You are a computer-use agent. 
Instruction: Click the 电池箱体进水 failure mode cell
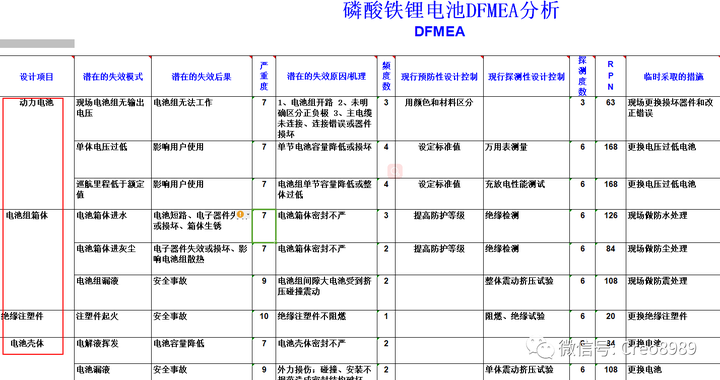coord(113,226)
